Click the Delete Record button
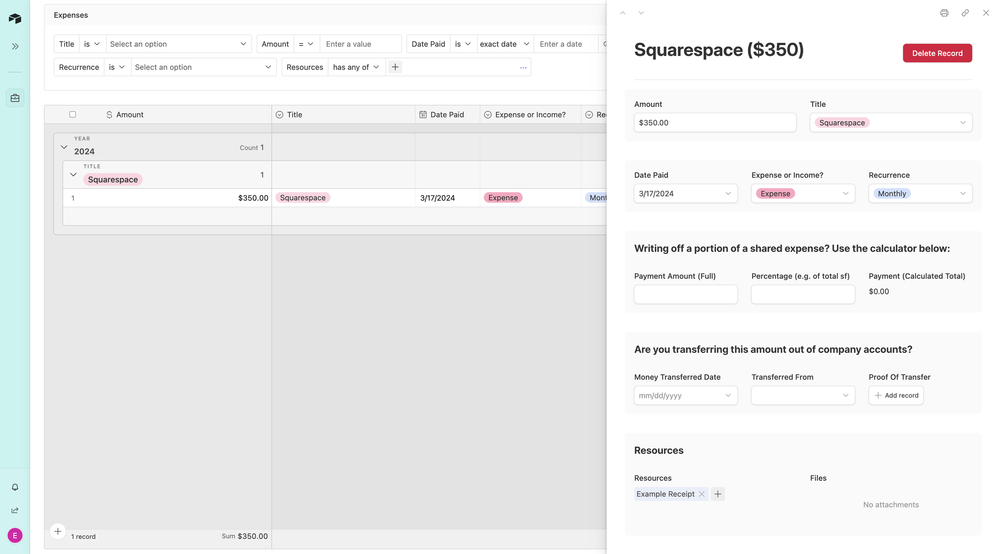 click(937, 53)
